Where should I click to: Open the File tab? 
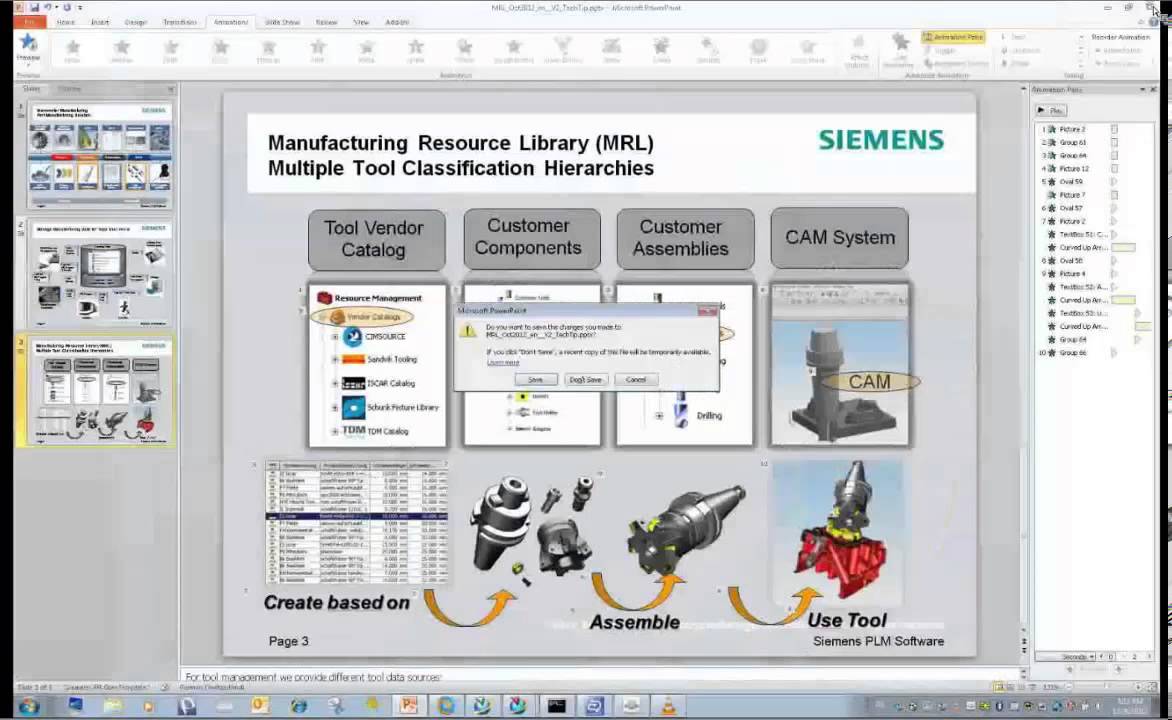pyautogui.click(x=30, y=22)
